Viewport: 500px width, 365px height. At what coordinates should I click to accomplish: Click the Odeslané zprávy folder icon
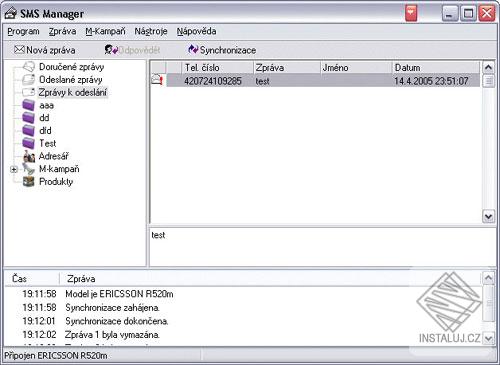point(29,79)
